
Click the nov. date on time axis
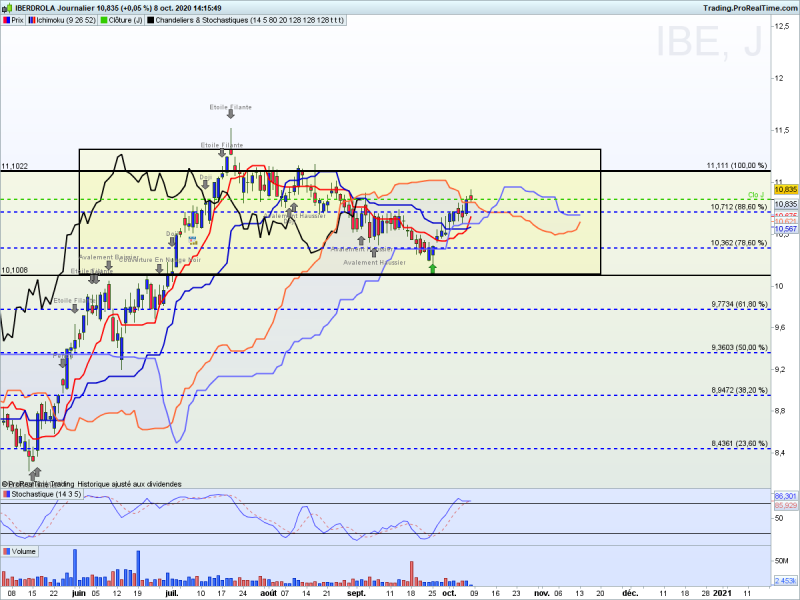point(542,593)
